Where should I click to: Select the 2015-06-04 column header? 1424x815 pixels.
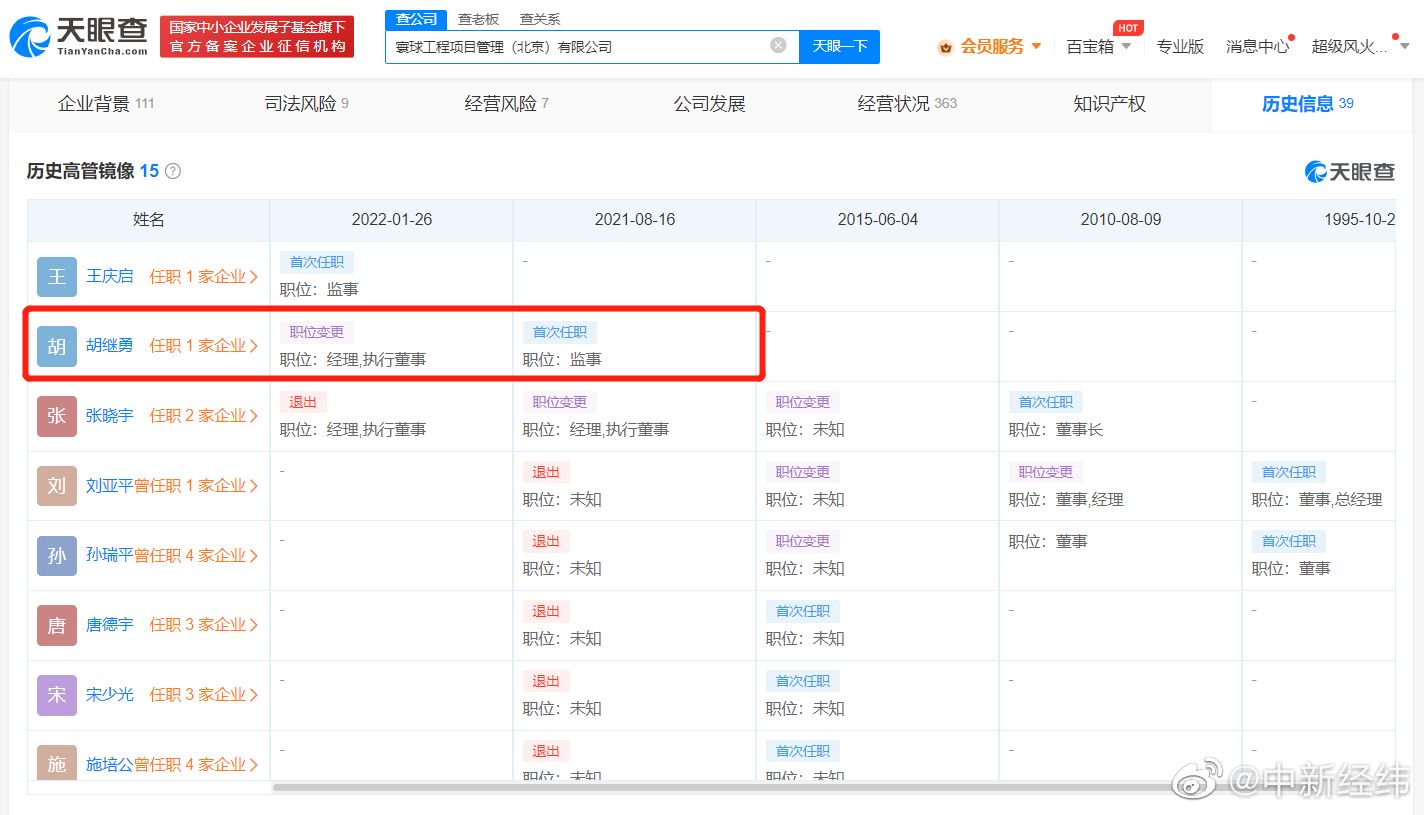pos(878,220)
